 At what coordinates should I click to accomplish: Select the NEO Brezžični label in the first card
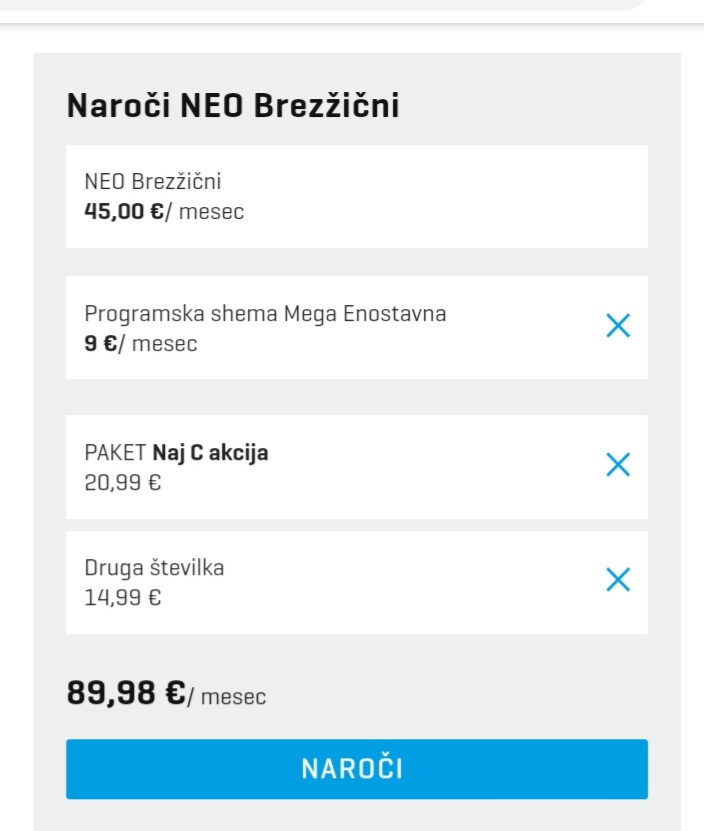[153, 181]
